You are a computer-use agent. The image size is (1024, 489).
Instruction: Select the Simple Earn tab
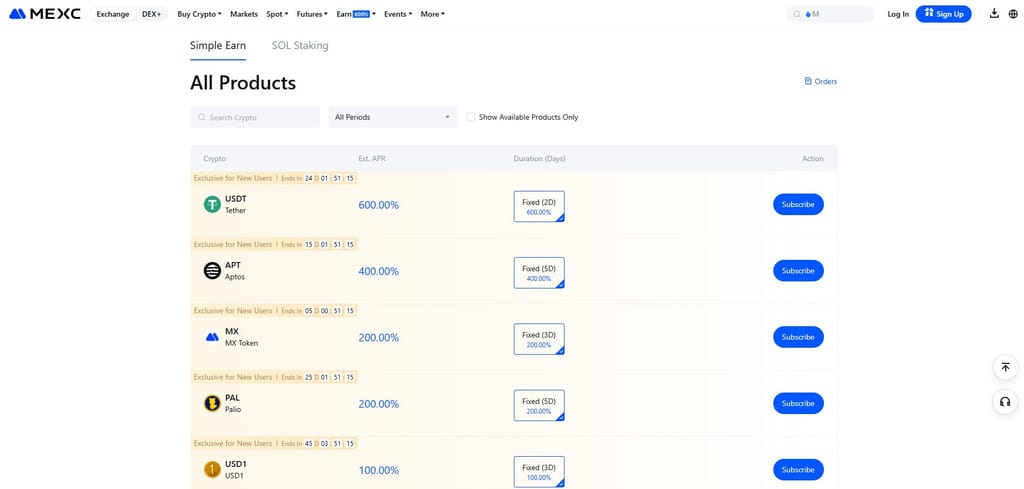(218, 46)
